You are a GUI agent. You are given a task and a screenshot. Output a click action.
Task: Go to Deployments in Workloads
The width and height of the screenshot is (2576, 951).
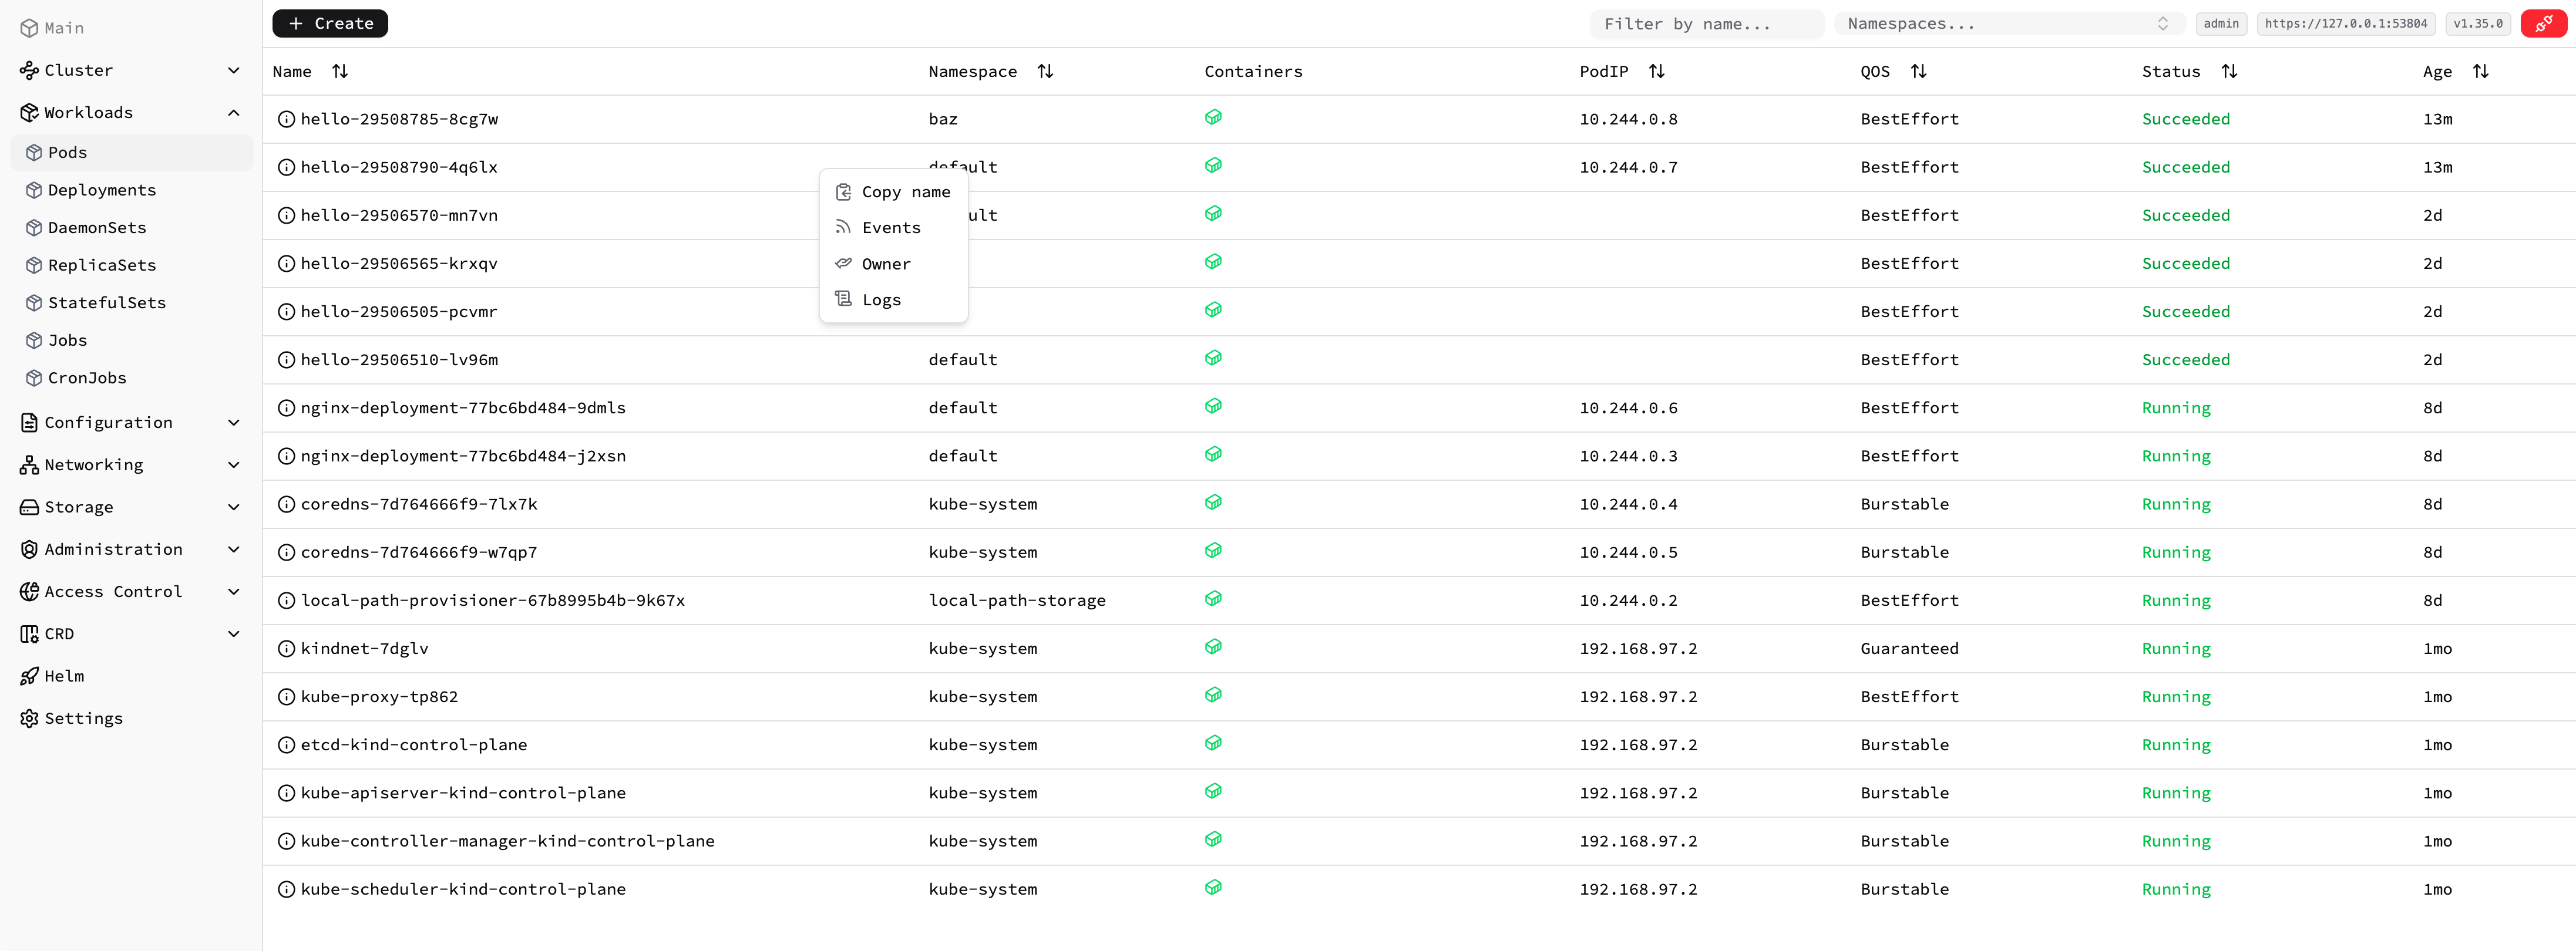[132, 190]
